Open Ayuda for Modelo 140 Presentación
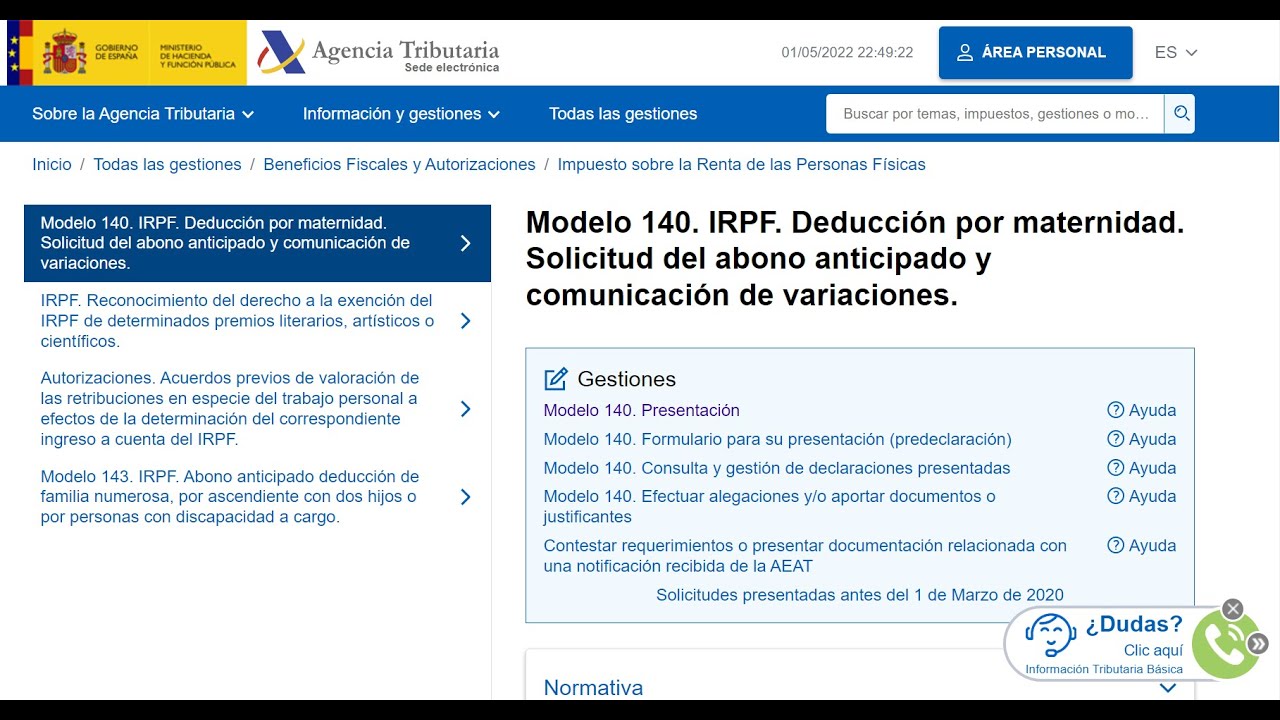 pyautogui.click(x=1141, y=410)
